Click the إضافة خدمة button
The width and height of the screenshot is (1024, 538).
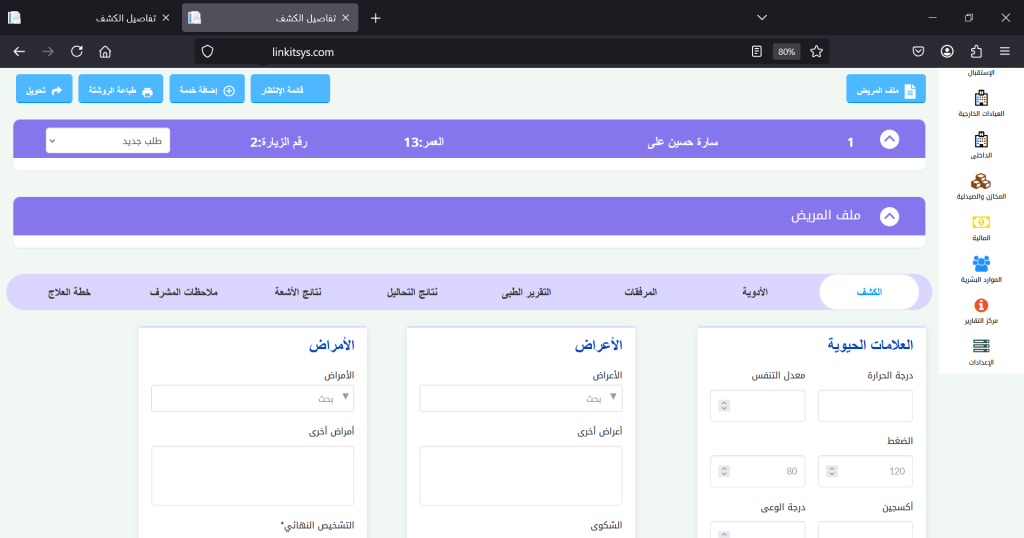207,90
